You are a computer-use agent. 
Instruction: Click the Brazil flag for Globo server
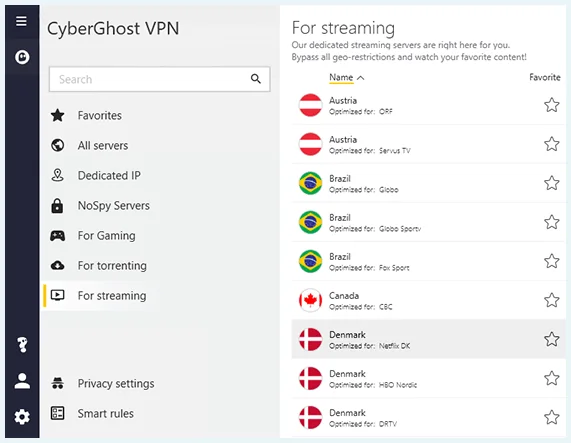click(x=310, y=183)
